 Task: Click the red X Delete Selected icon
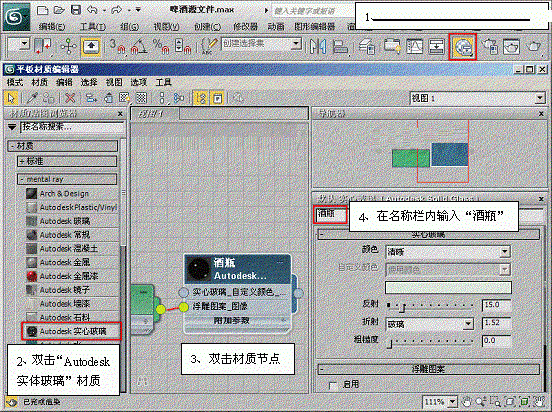[70, 98]
